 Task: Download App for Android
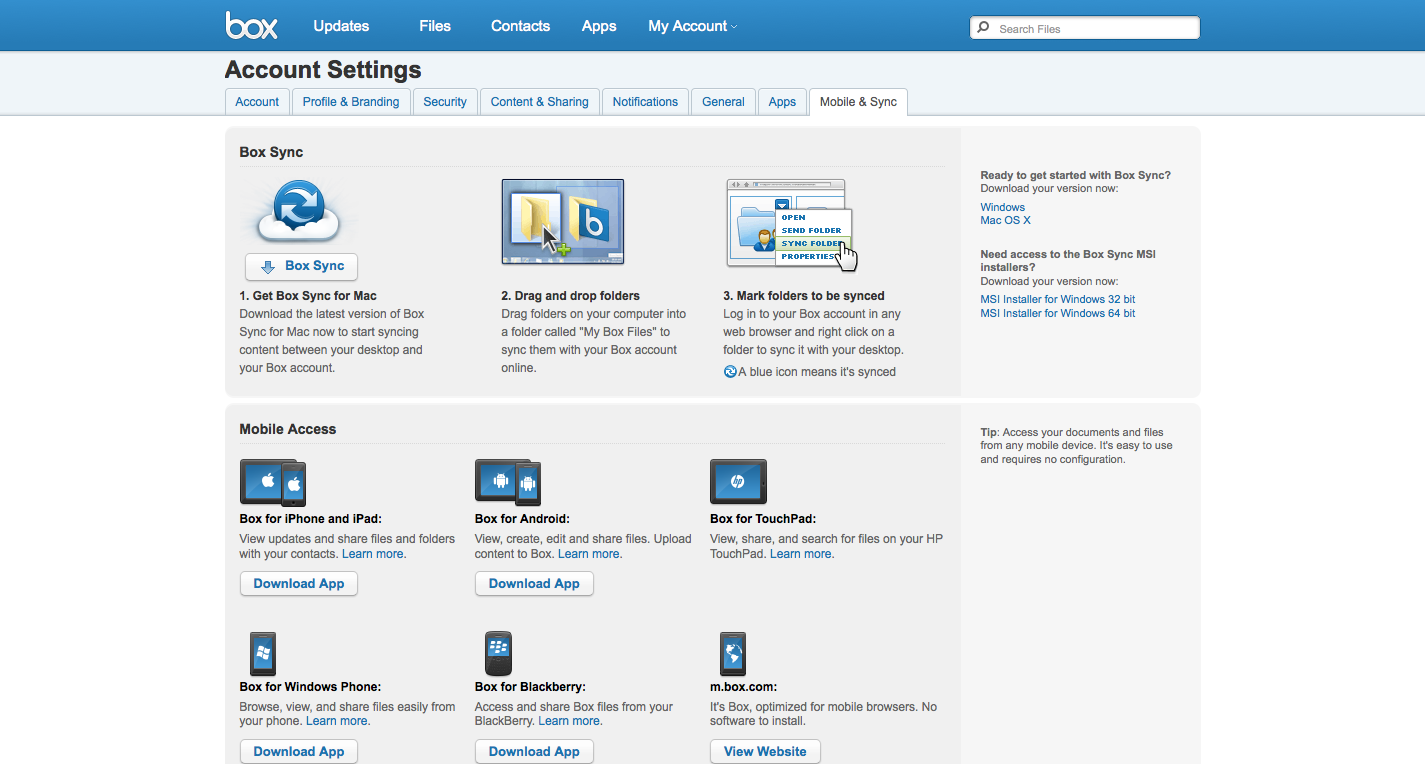point(534,584)
